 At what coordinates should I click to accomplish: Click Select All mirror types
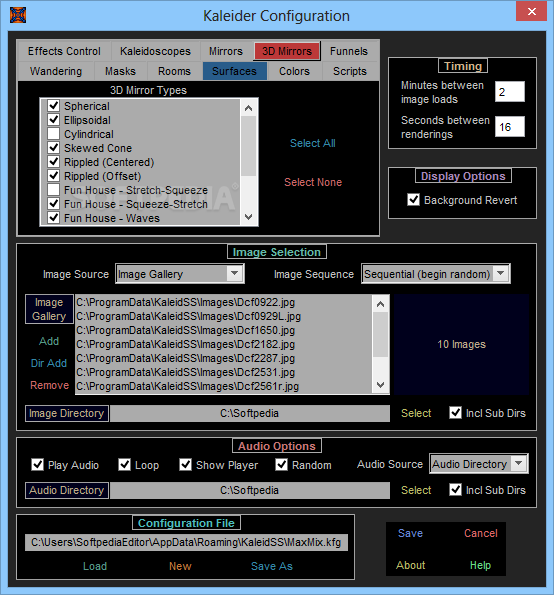point(313,143)
